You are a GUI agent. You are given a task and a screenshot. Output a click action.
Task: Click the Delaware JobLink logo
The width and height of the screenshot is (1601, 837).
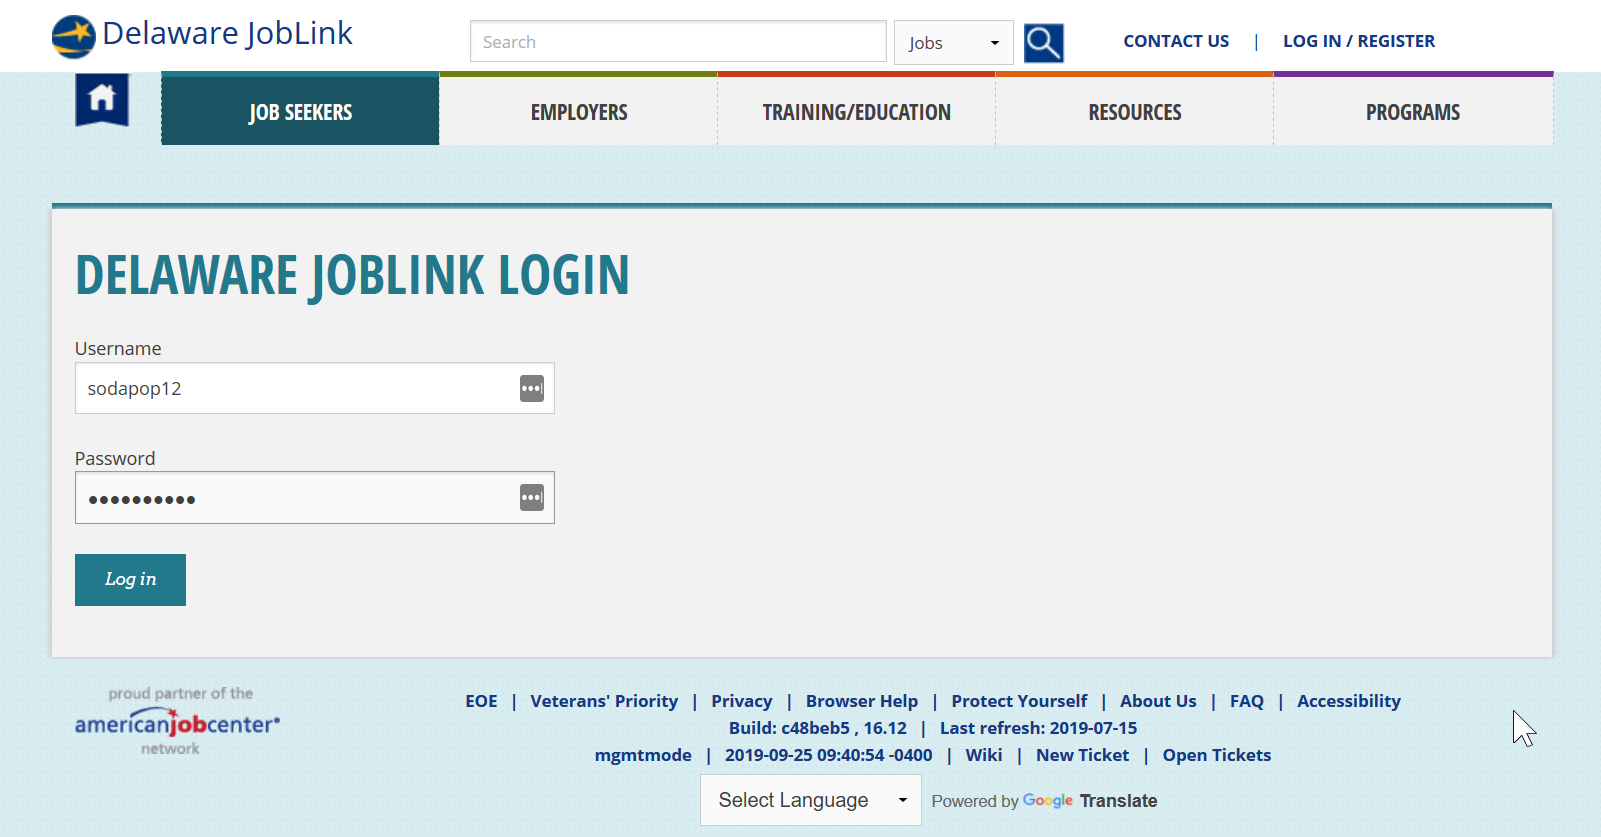pyautogui.click(x=202, y=35)
